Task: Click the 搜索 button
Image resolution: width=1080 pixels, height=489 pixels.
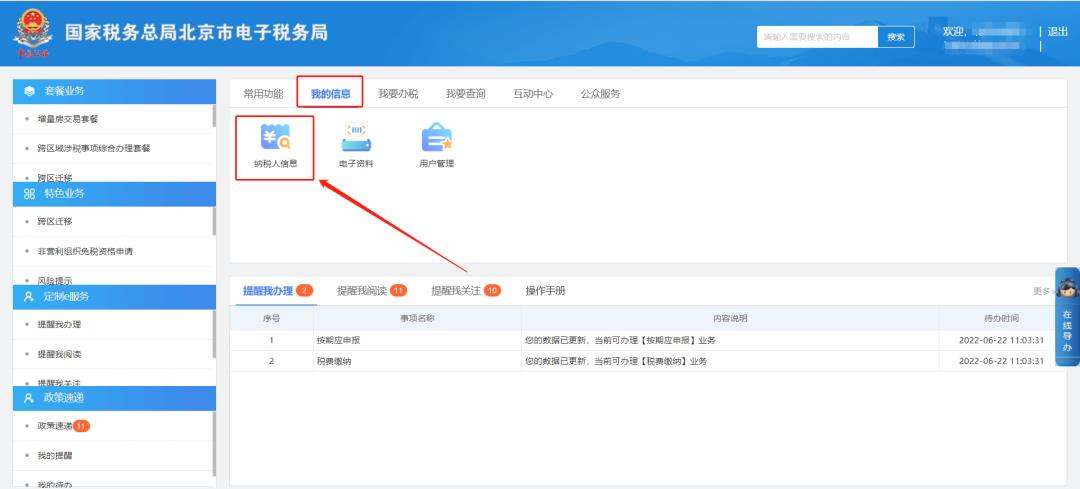Action: tap(896, 37)
